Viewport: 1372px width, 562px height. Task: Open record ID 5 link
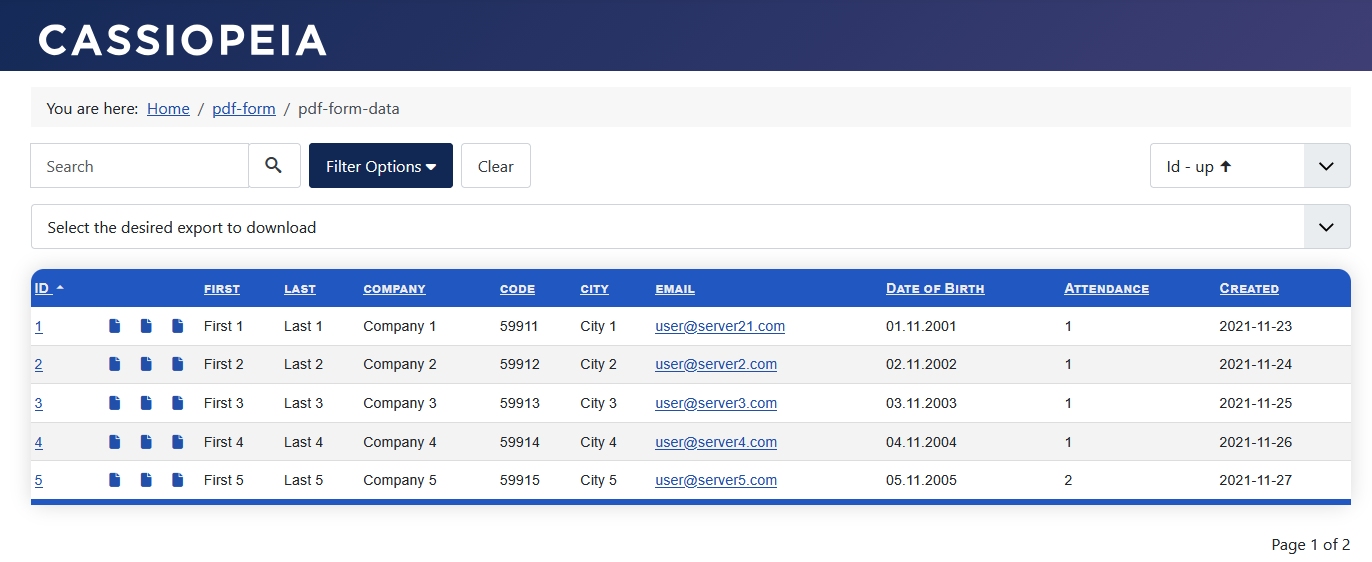point(39,480)
